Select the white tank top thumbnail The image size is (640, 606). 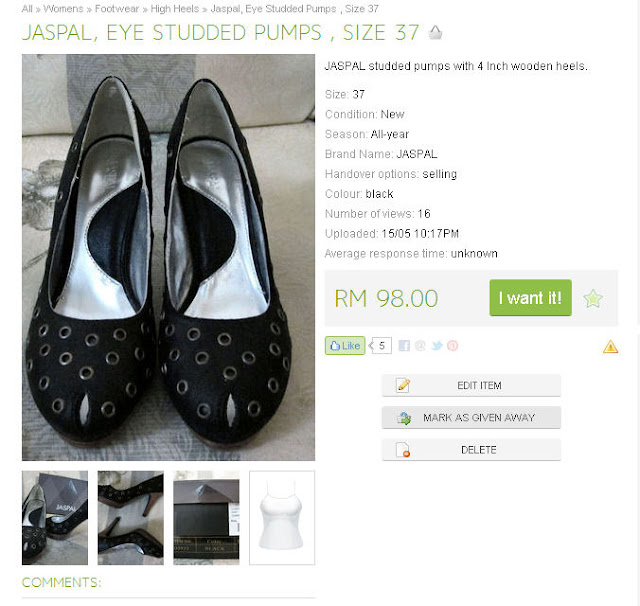[282, 518]
